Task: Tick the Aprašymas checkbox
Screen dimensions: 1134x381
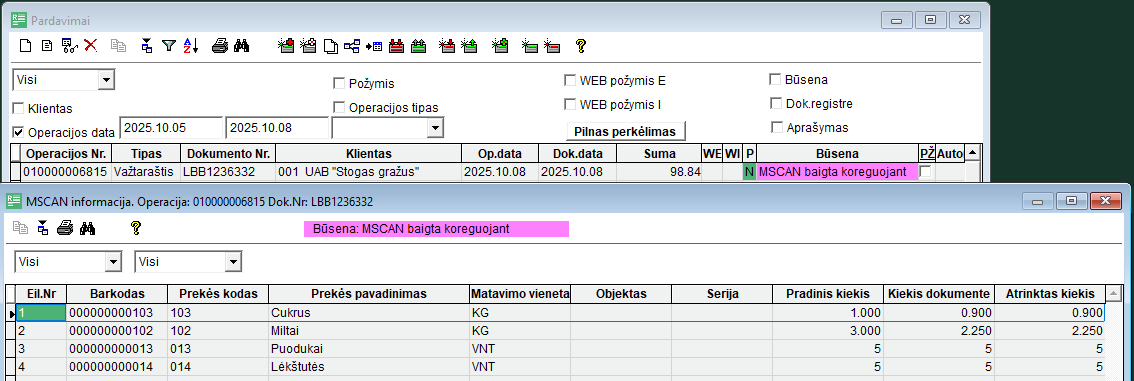Action: coord(777,127)
